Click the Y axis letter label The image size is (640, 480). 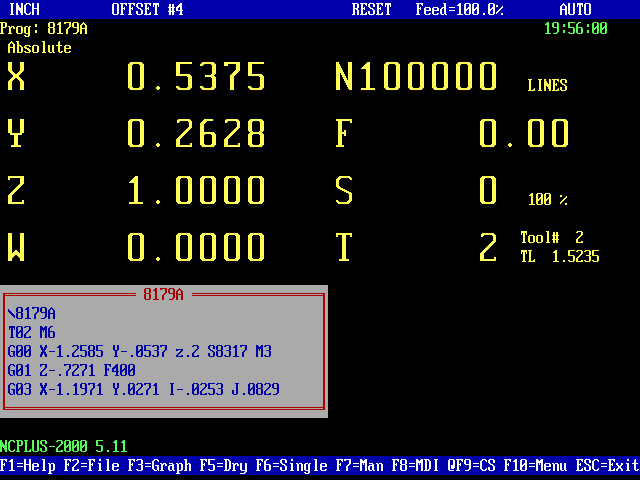tap(16, 133)
